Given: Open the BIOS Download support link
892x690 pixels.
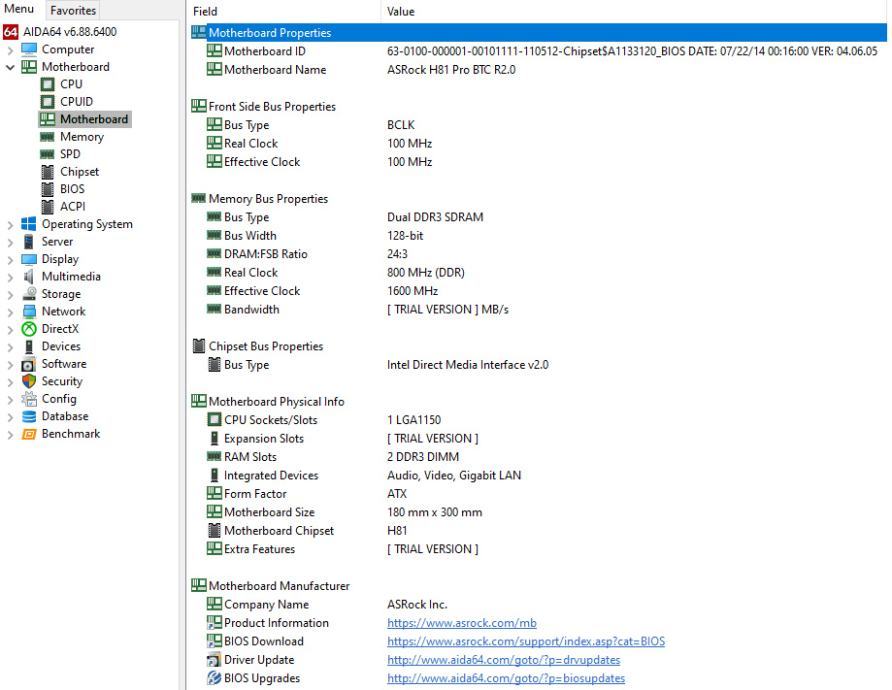Looking at the screenshot, I should [525, 641].
